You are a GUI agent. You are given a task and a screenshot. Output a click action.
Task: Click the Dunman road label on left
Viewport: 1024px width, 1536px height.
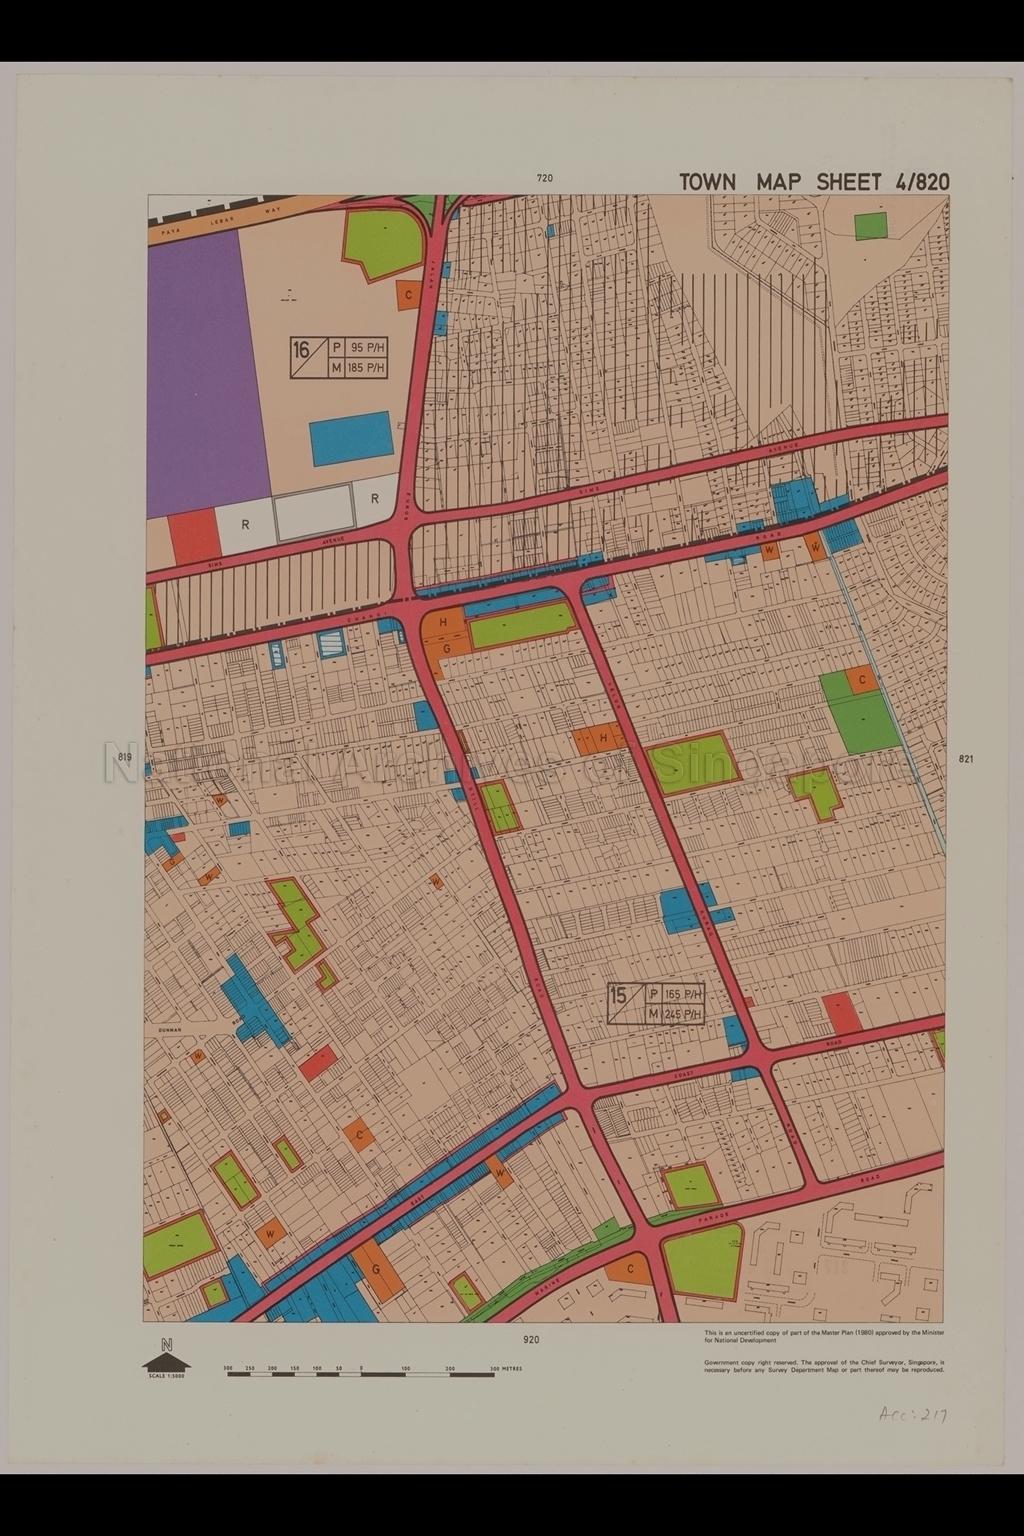tap(173, 1027)
